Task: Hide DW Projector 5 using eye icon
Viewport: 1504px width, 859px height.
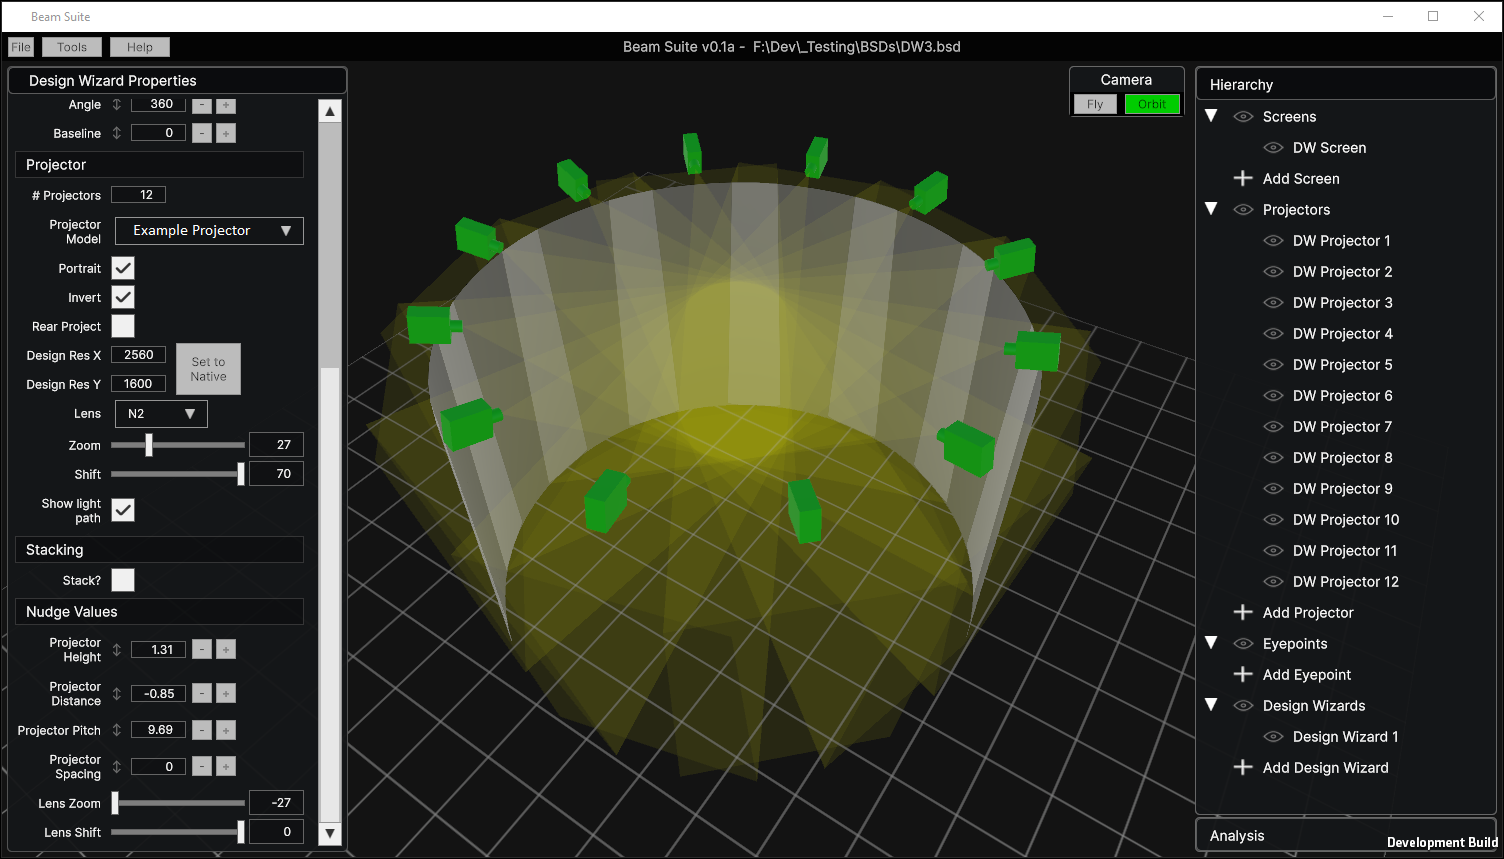Action: [x=1273, y=365]
